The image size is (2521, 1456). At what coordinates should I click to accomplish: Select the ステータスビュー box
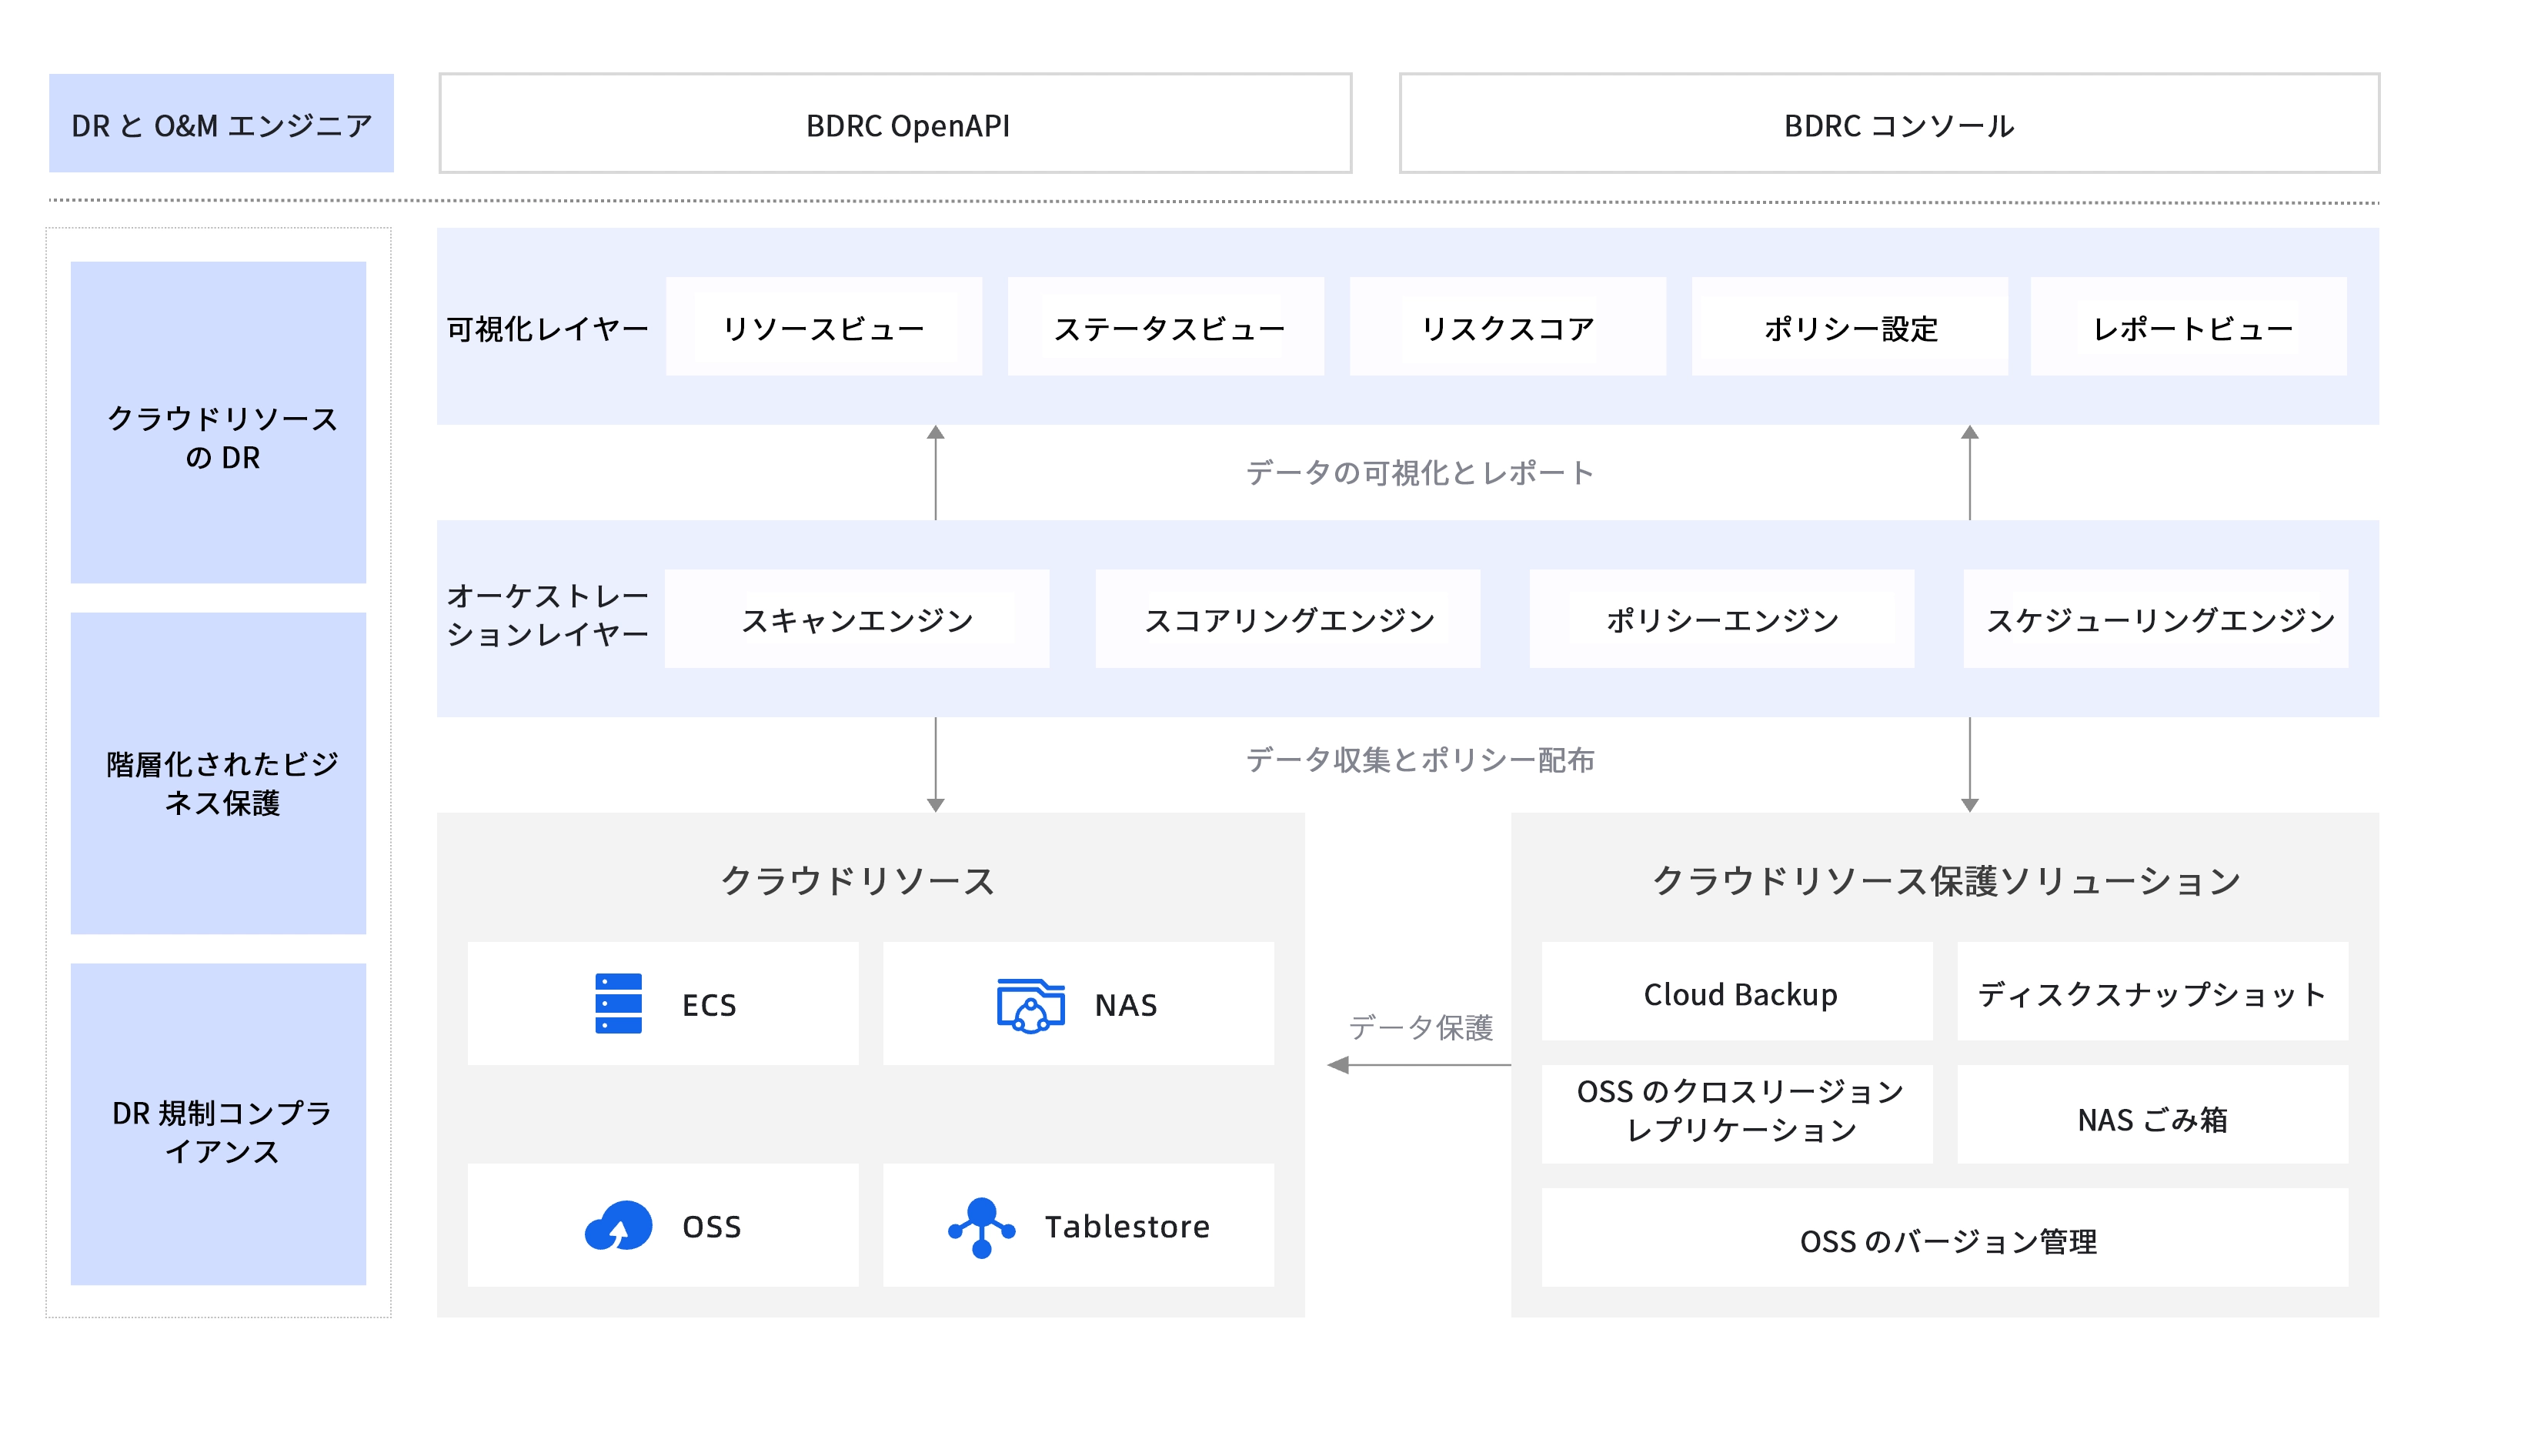tap(1165, 327)
